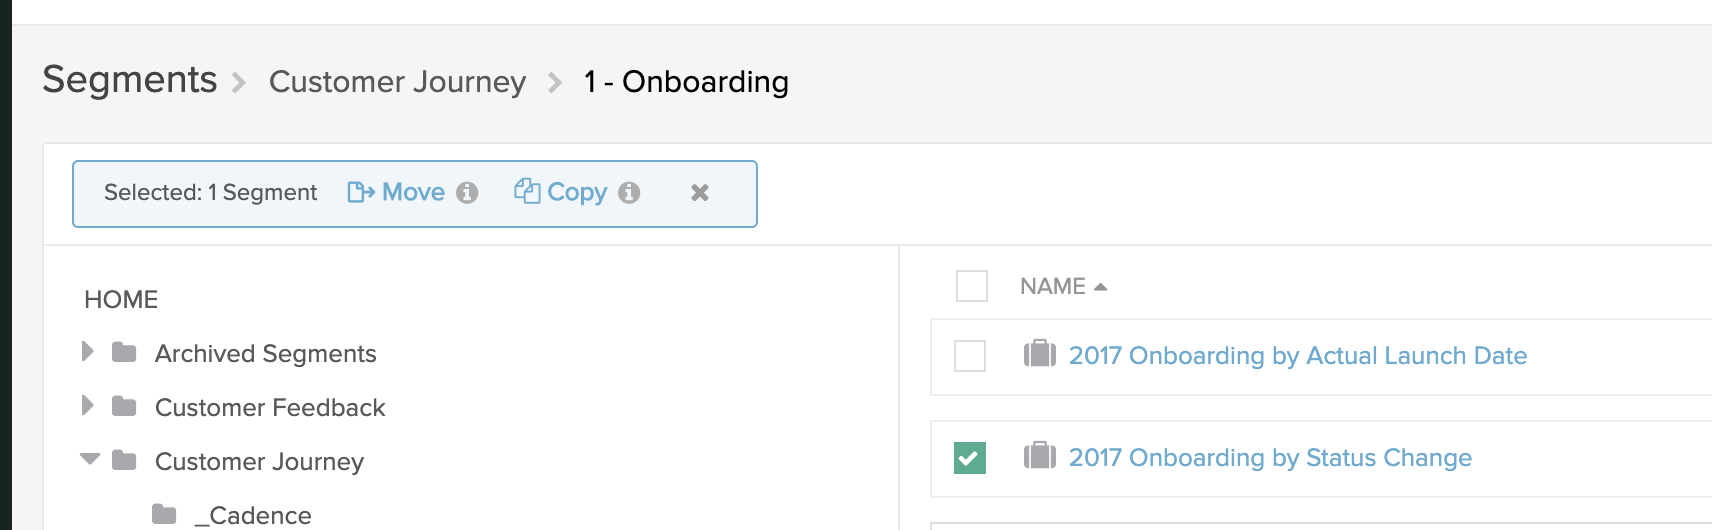
Task: Uncheck 2017 Onboarding by Status Change
Action: click(x=970, y=458)
